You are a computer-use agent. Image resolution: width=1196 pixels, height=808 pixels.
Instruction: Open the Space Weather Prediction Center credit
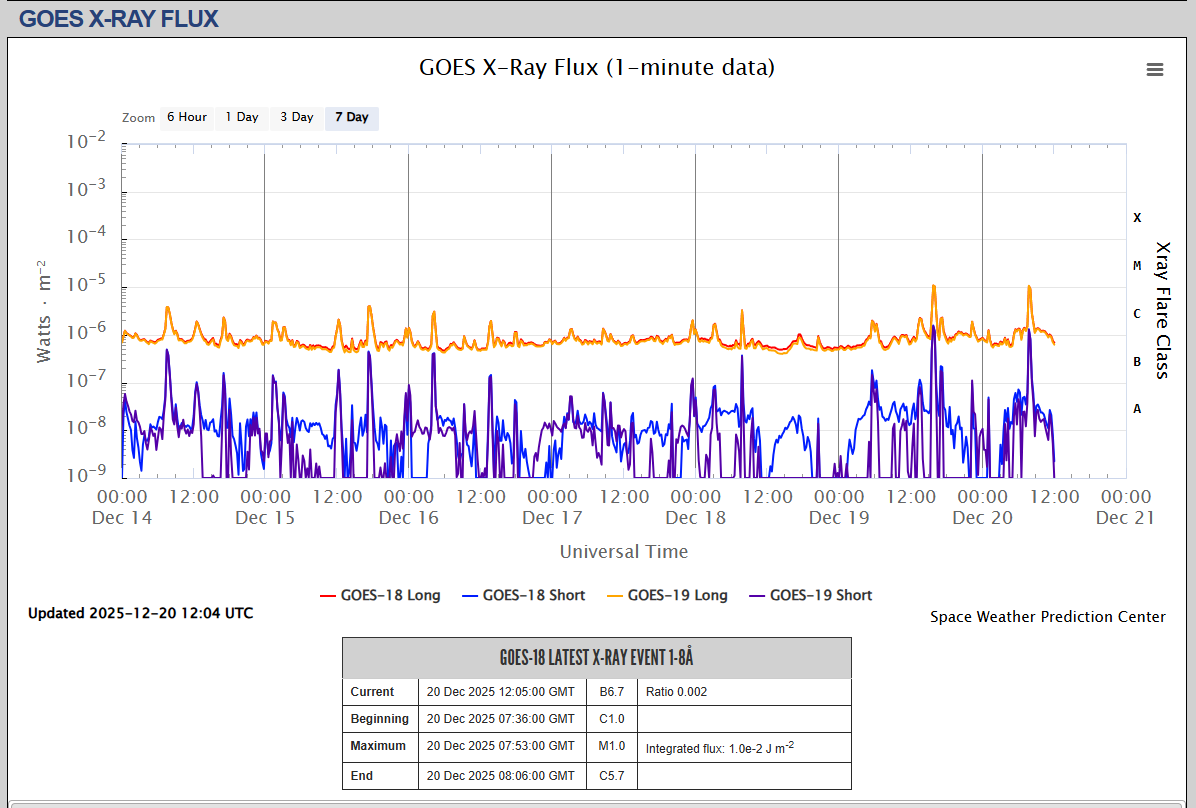coord(1047,617)
